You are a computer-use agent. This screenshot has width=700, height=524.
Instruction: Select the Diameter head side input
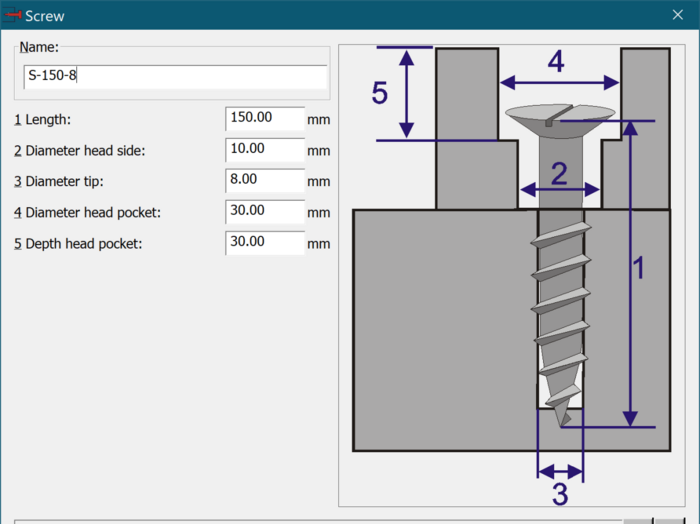264,150
